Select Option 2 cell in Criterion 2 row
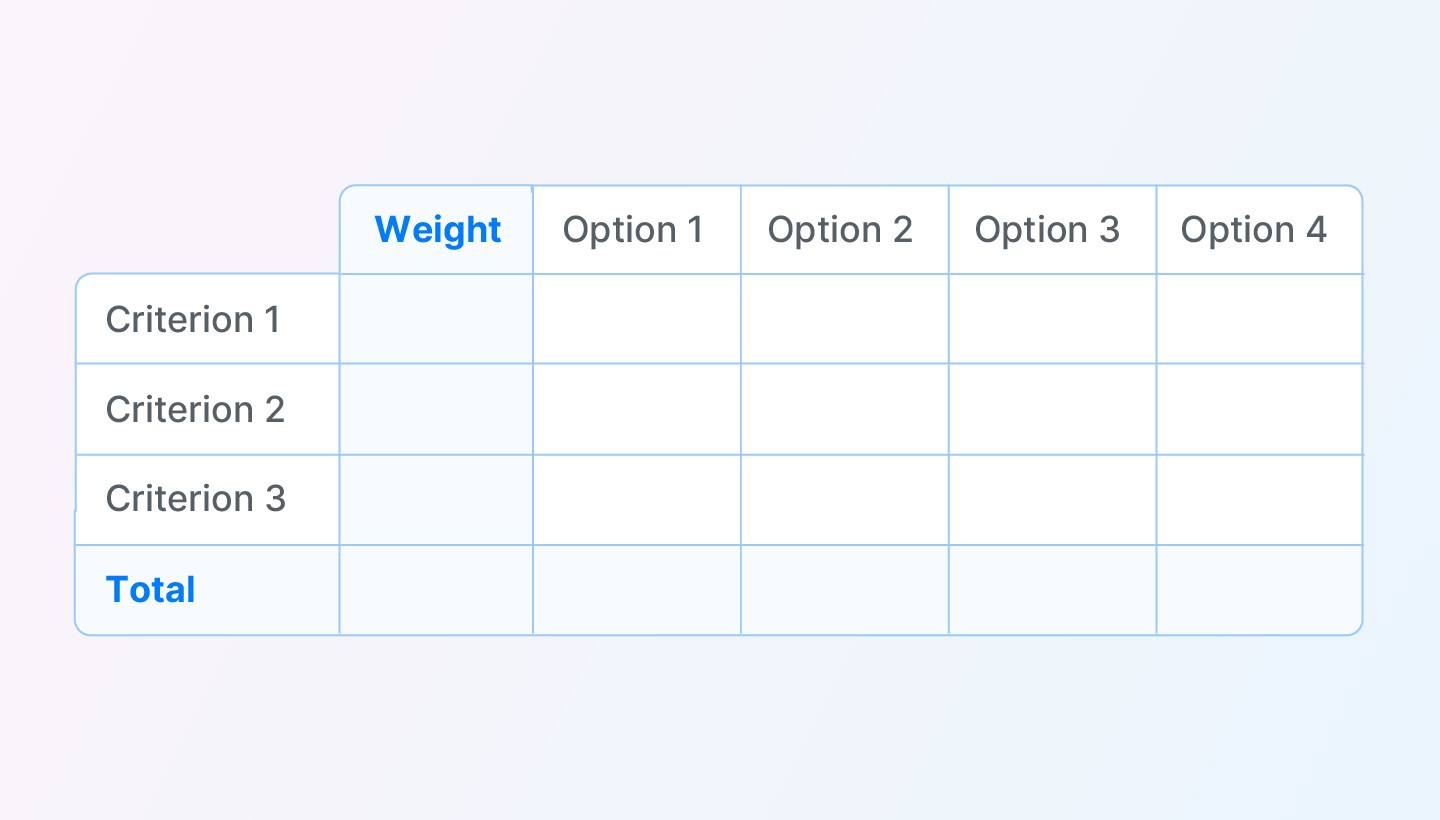Image resolution: width=1440 pixels, height=820 pixels. click(x=845, y=410)
